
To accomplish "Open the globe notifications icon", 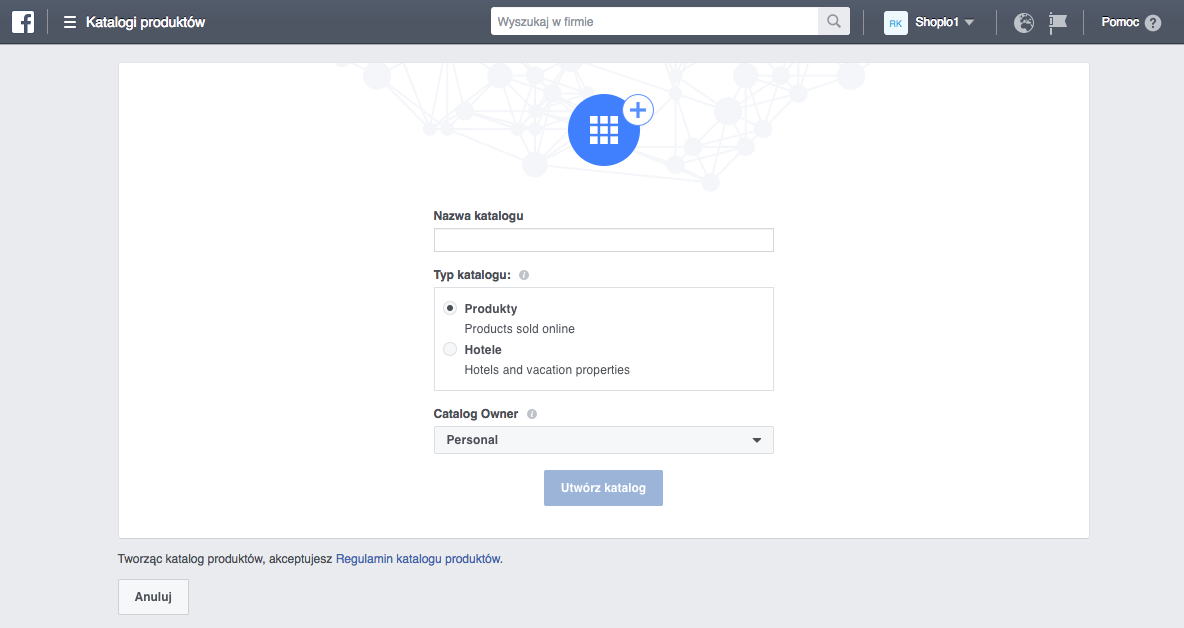I will pos(1024,23).
